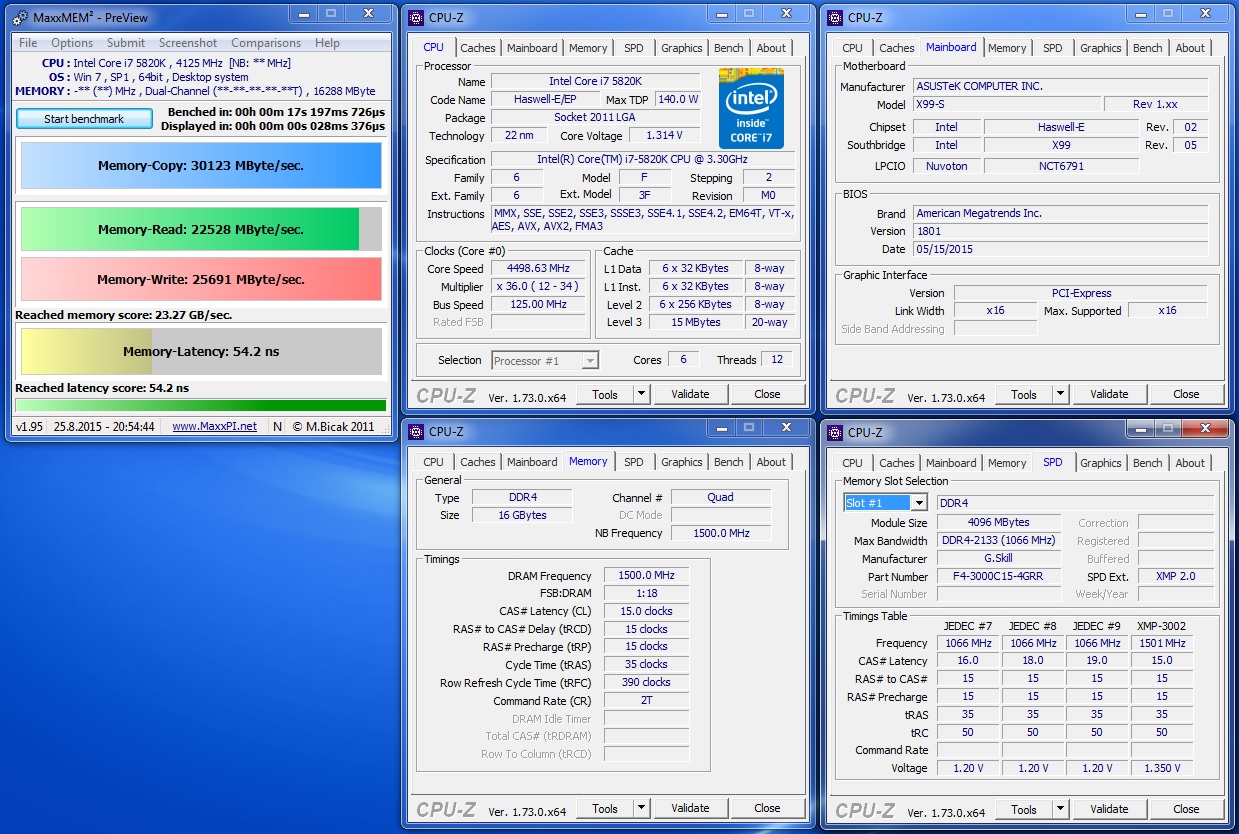Click Part Number F4-3000C15-4GRR
Screen dimensions: 1239x834
click(x=999, y=577)
